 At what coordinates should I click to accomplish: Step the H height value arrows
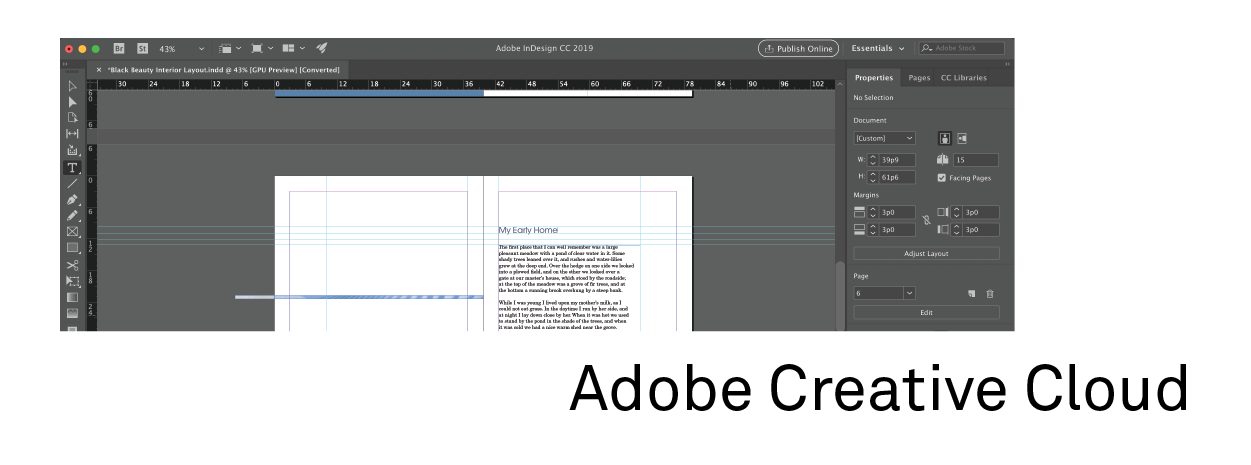click(x=873, y=176)
